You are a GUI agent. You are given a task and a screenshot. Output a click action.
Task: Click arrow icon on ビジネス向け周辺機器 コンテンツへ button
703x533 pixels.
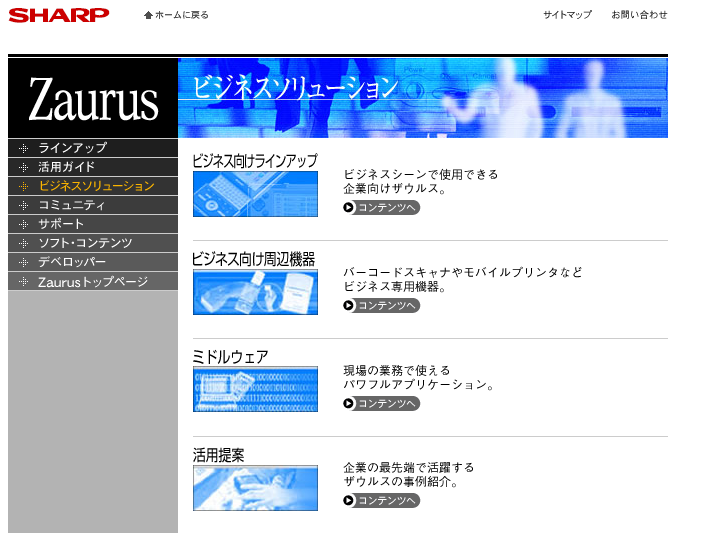349,306
